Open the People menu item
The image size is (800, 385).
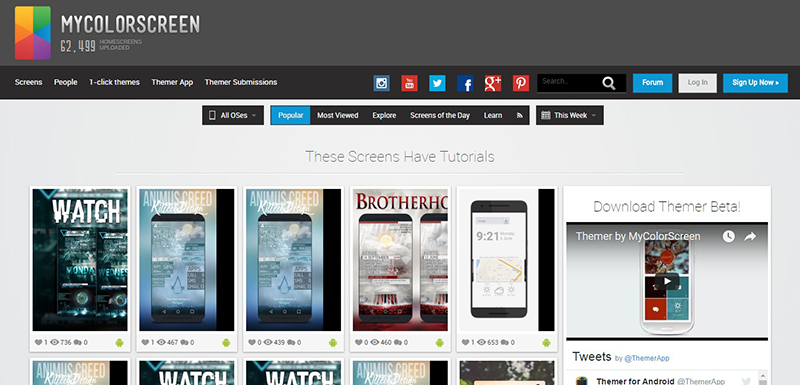click(x=66, y=82)
